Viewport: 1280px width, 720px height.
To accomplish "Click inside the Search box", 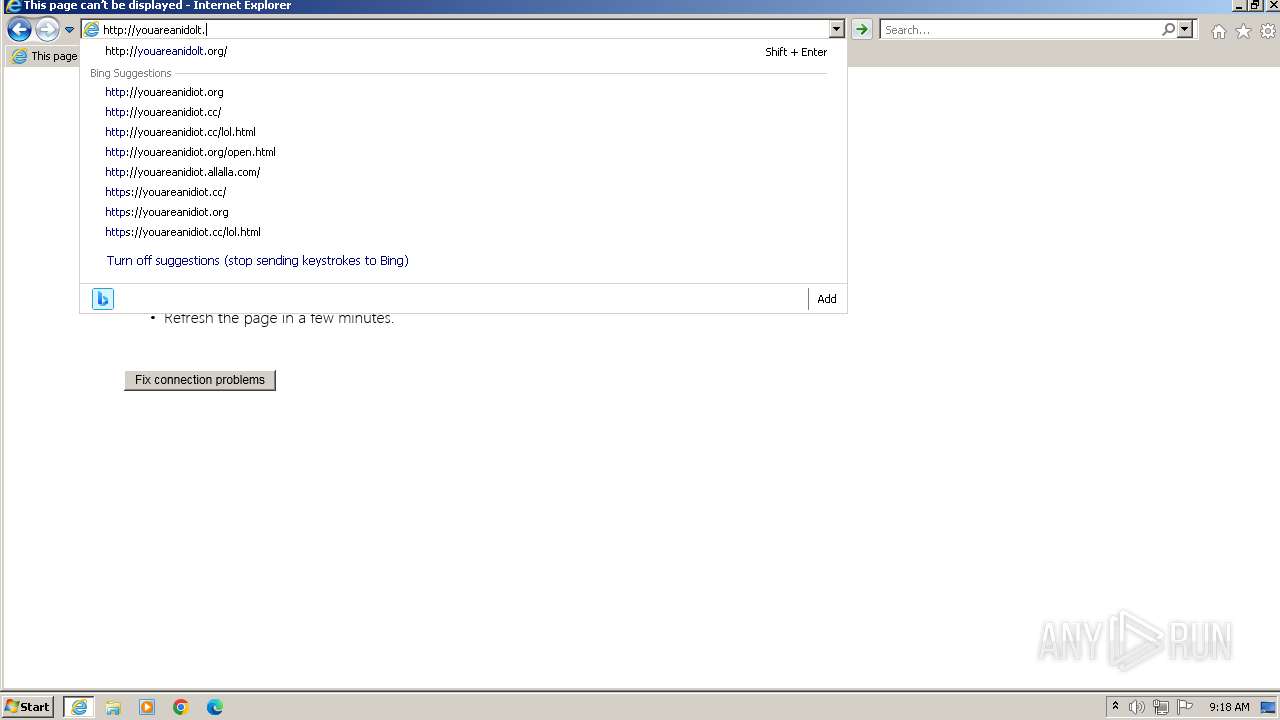I will click(1020, 30).
